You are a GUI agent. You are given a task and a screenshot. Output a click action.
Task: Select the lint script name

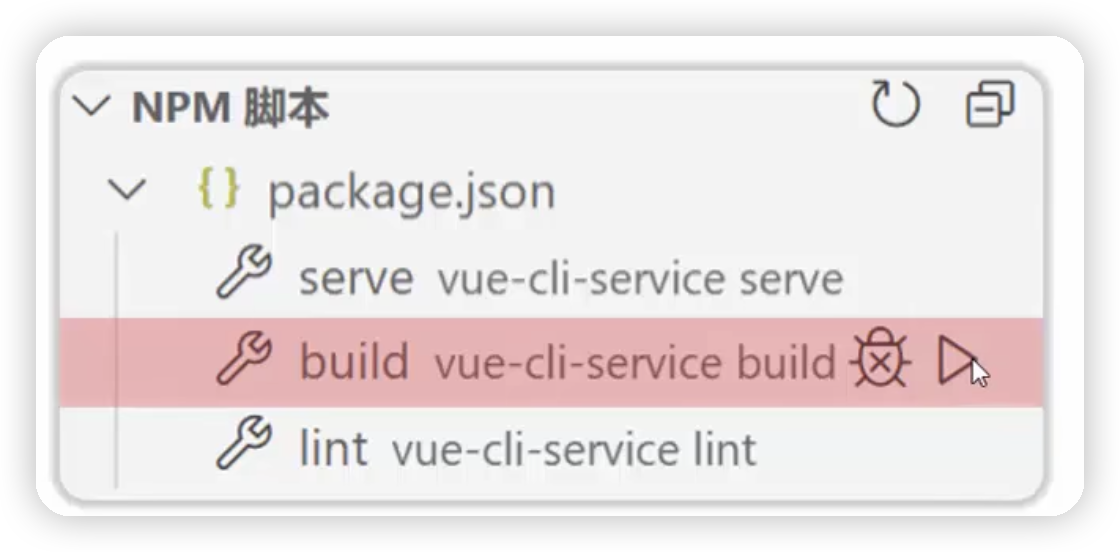(333, 448)
